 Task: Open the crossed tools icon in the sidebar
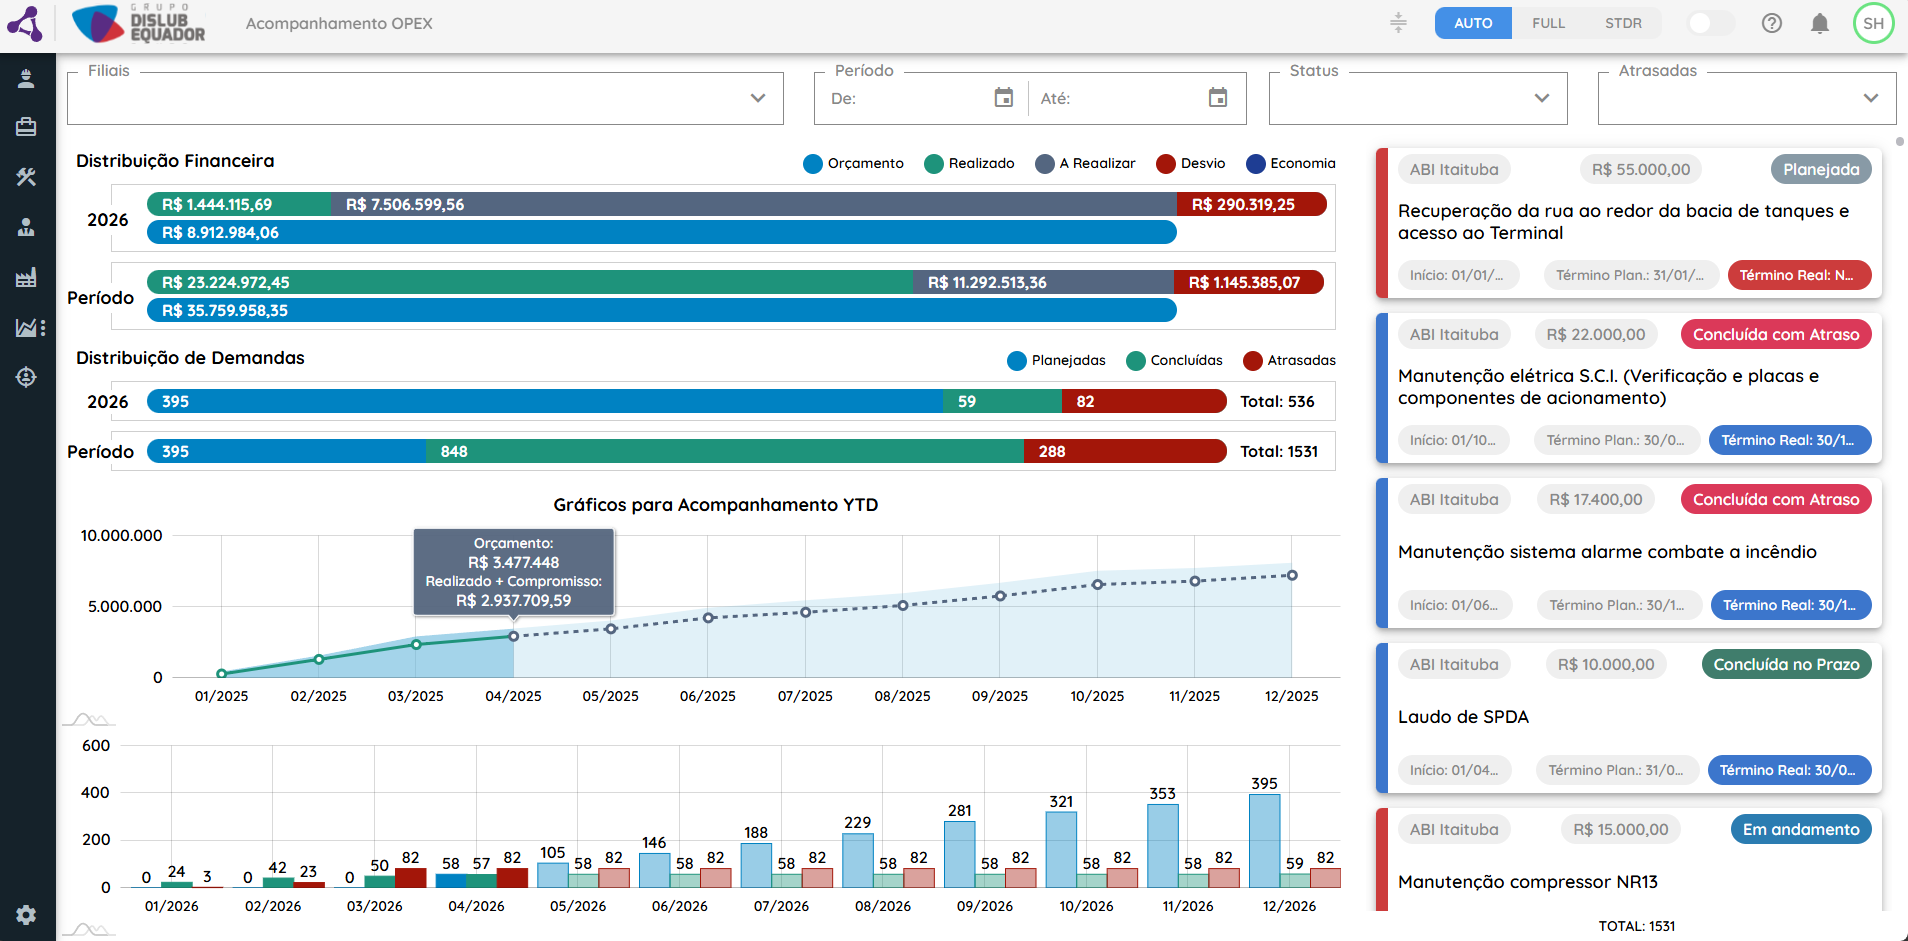(26, 177)
